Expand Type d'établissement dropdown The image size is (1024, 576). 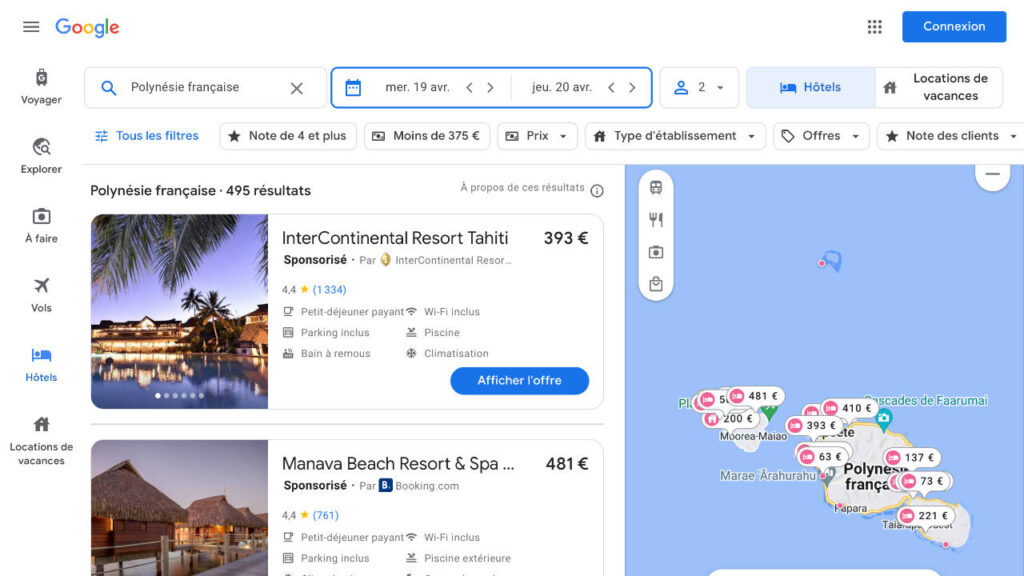675,136
